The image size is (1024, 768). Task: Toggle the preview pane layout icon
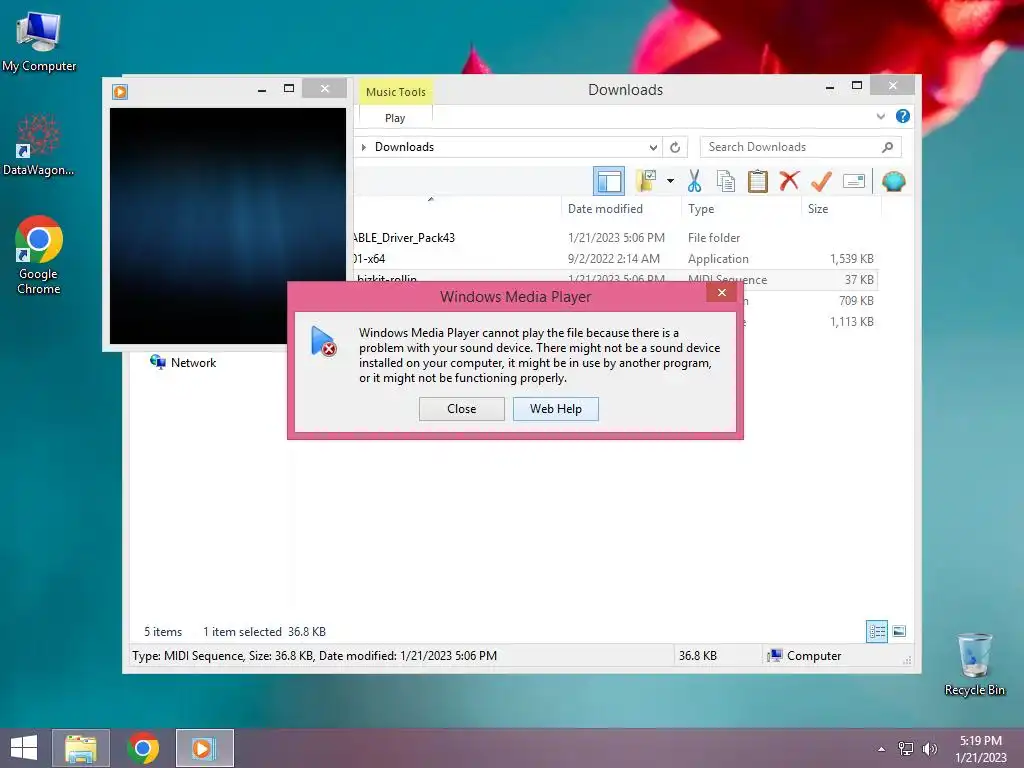(609, 181)
